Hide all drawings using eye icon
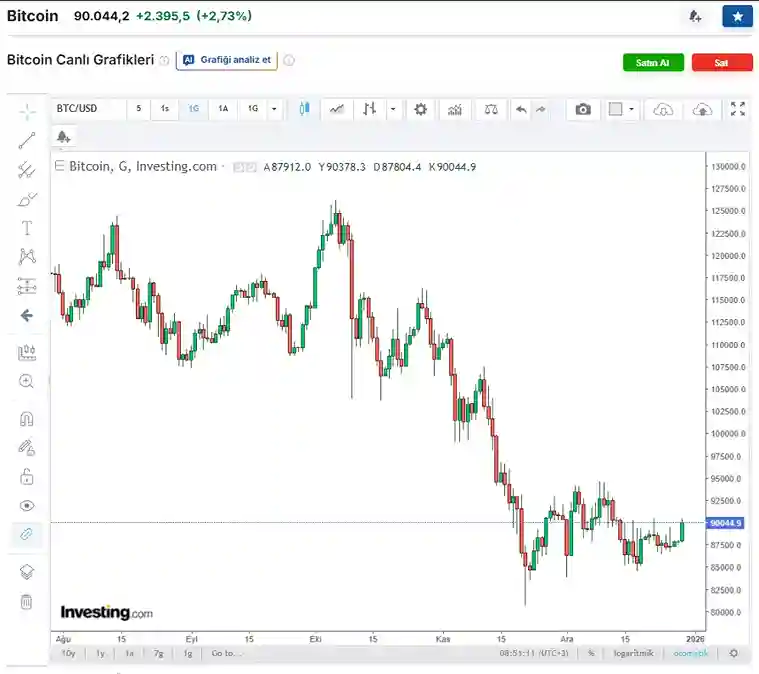 27,506
